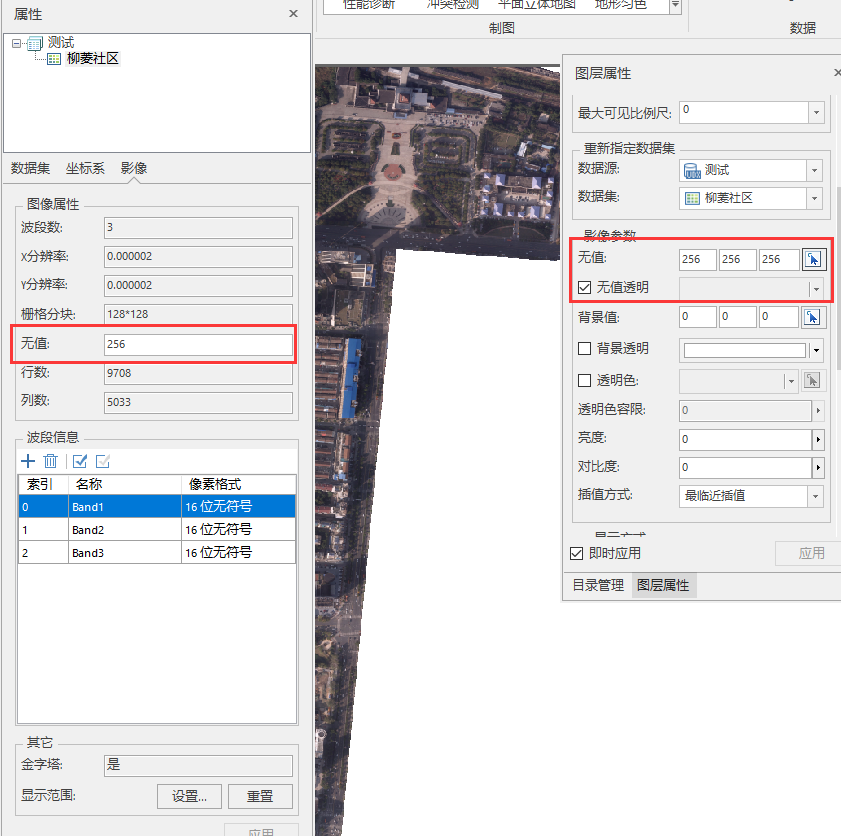Click the 重置 button

(260, 796)
